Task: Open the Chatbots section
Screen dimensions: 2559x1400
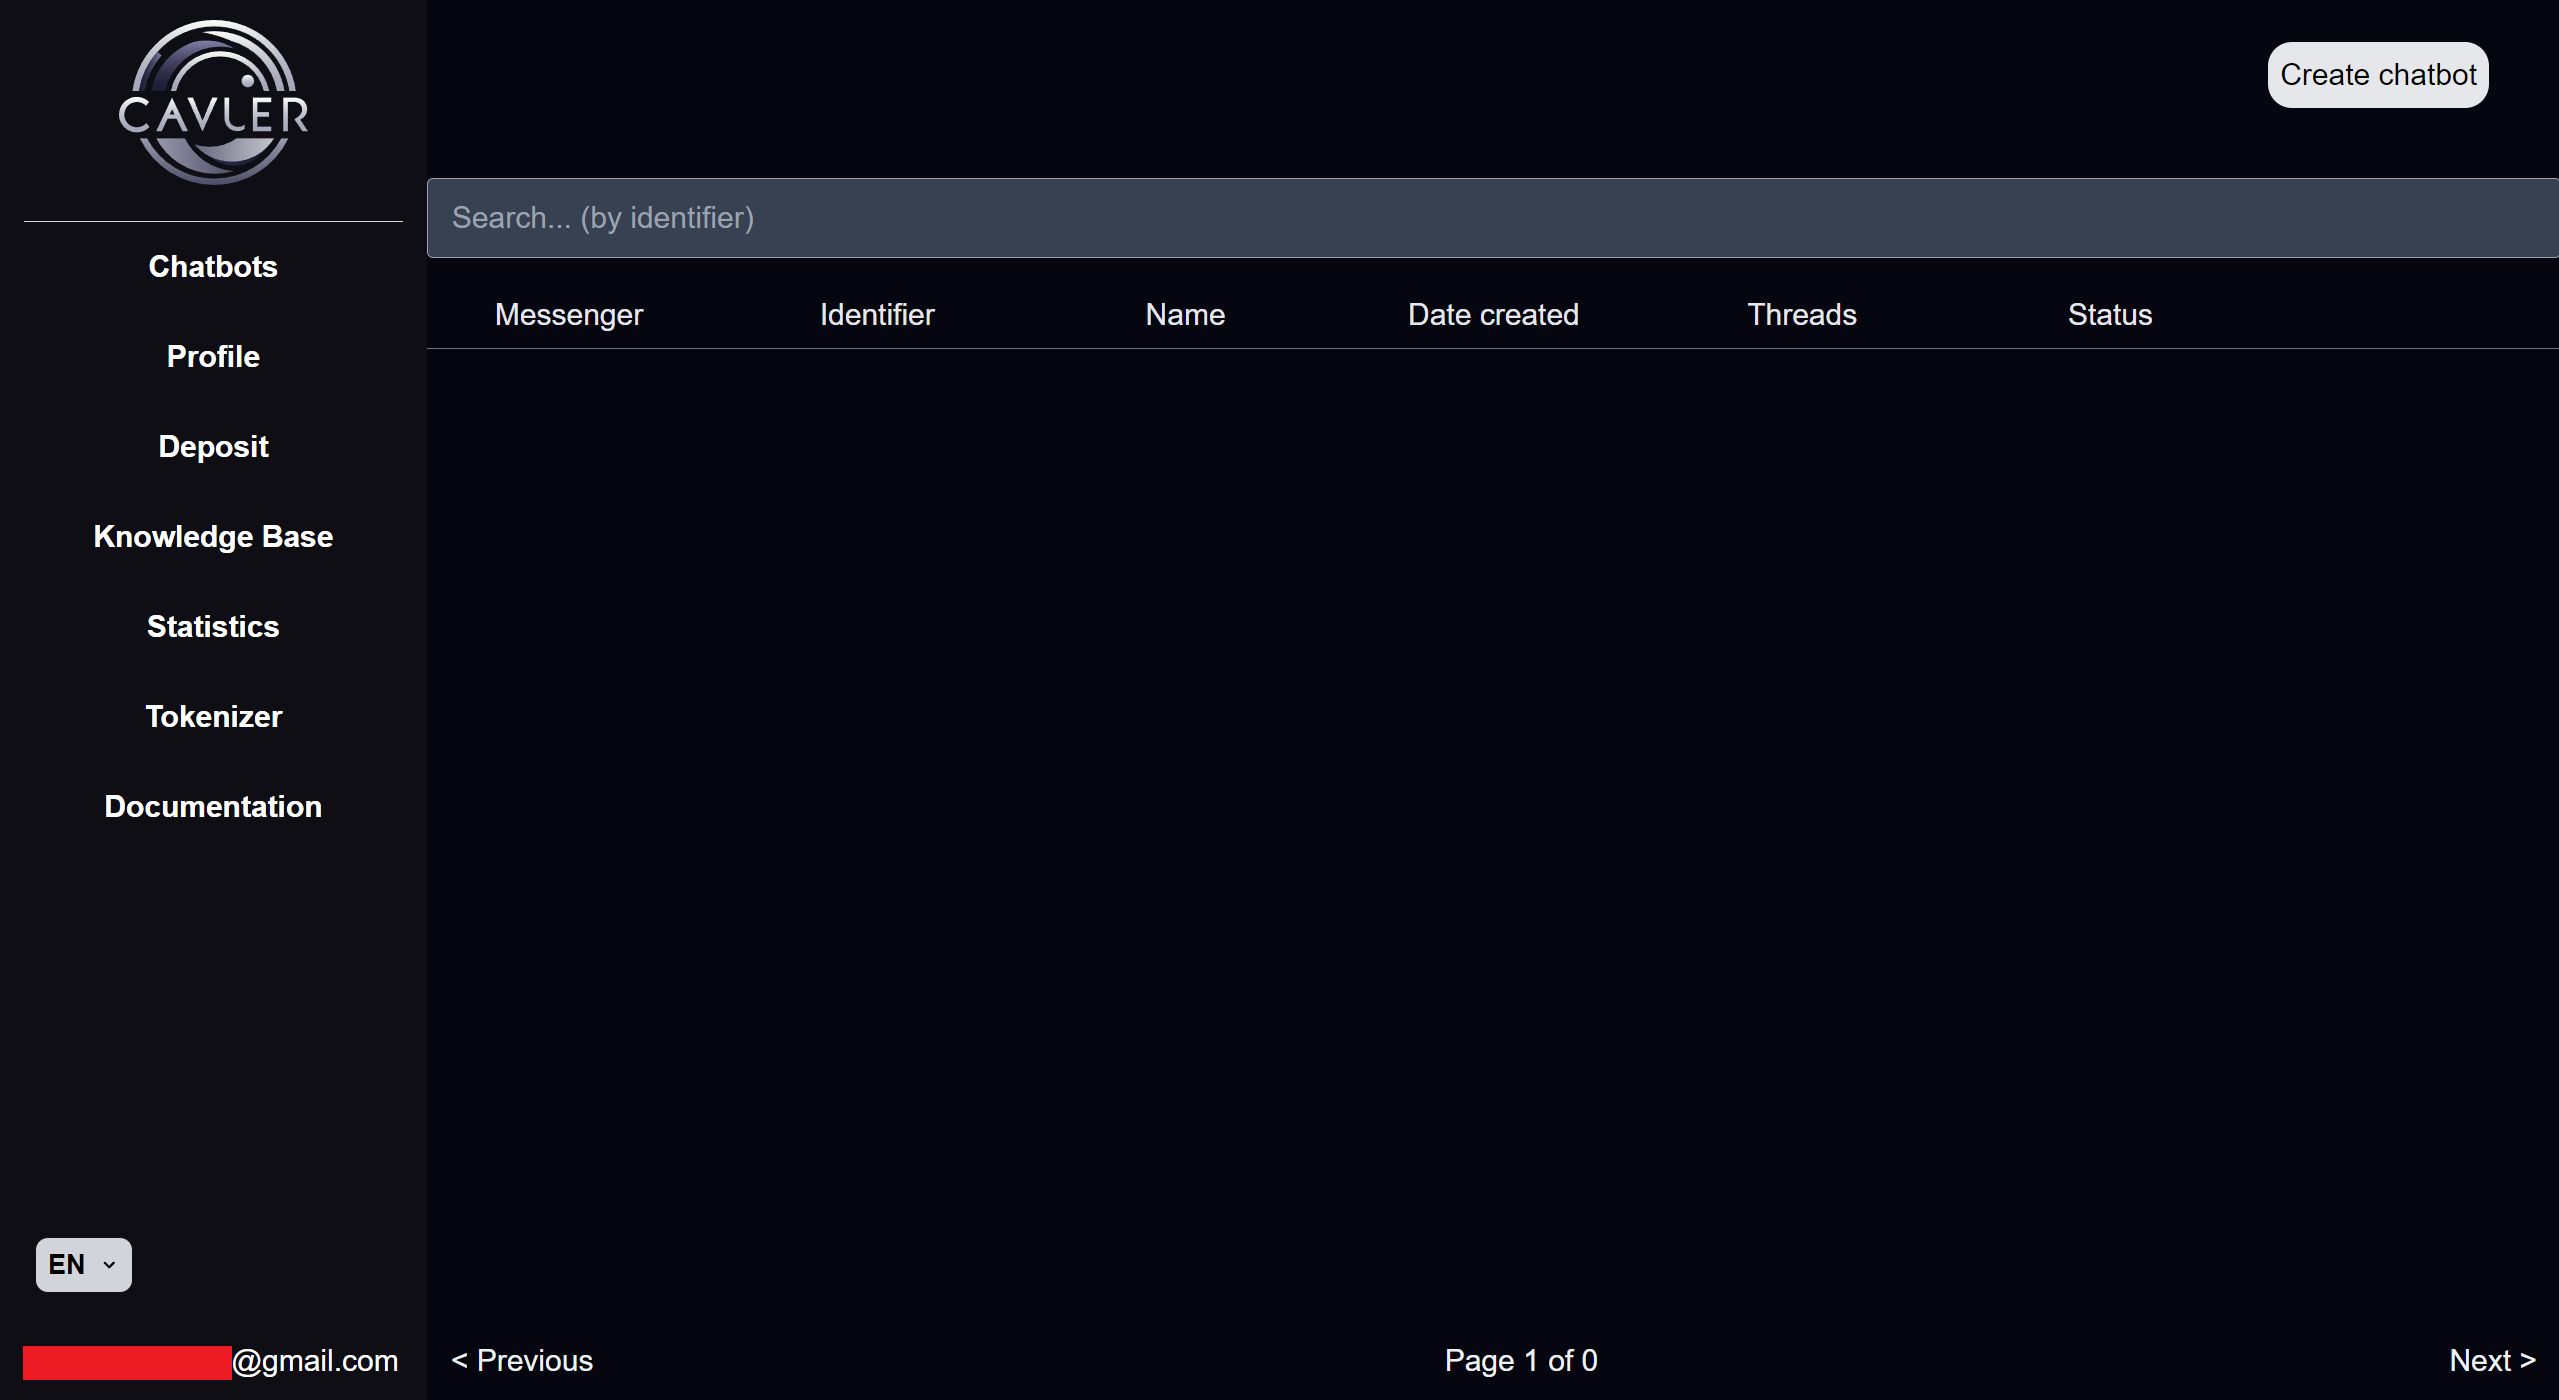Action: 212,267
